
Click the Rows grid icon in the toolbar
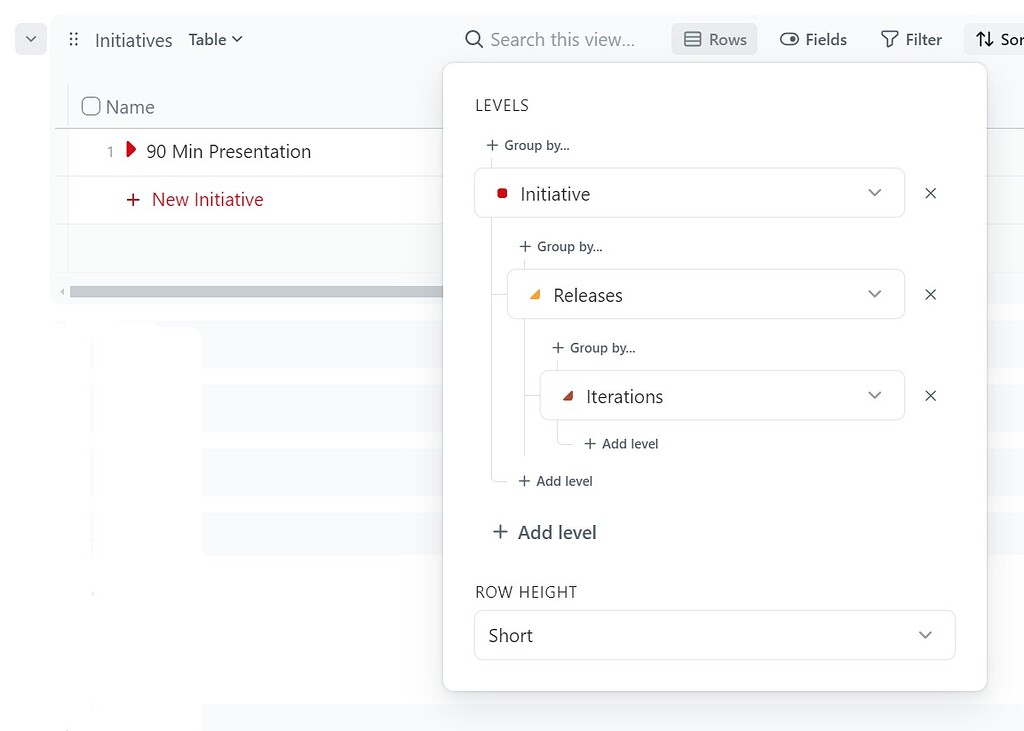[693, 39]
